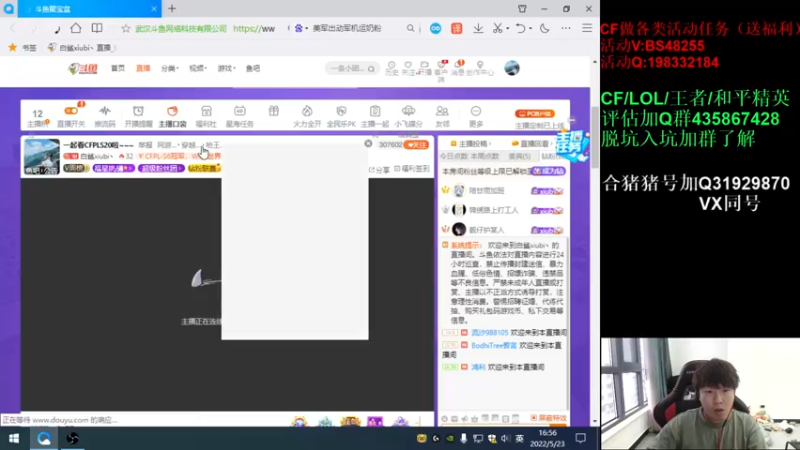The height and width of the screenshot is (450, 800).
Task: Open the scissors tool dropdown arrow
Action: tap(508, 29)
